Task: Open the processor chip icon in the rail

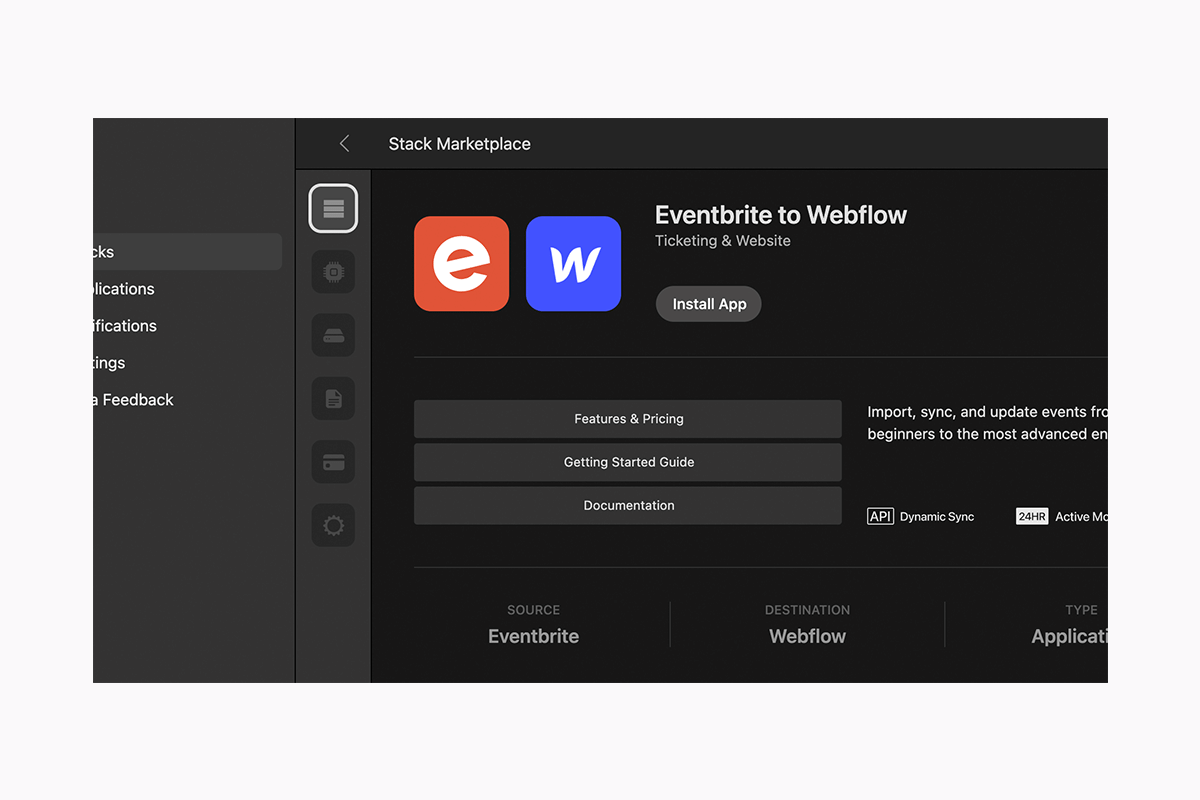Action: [x=333, y=272]
